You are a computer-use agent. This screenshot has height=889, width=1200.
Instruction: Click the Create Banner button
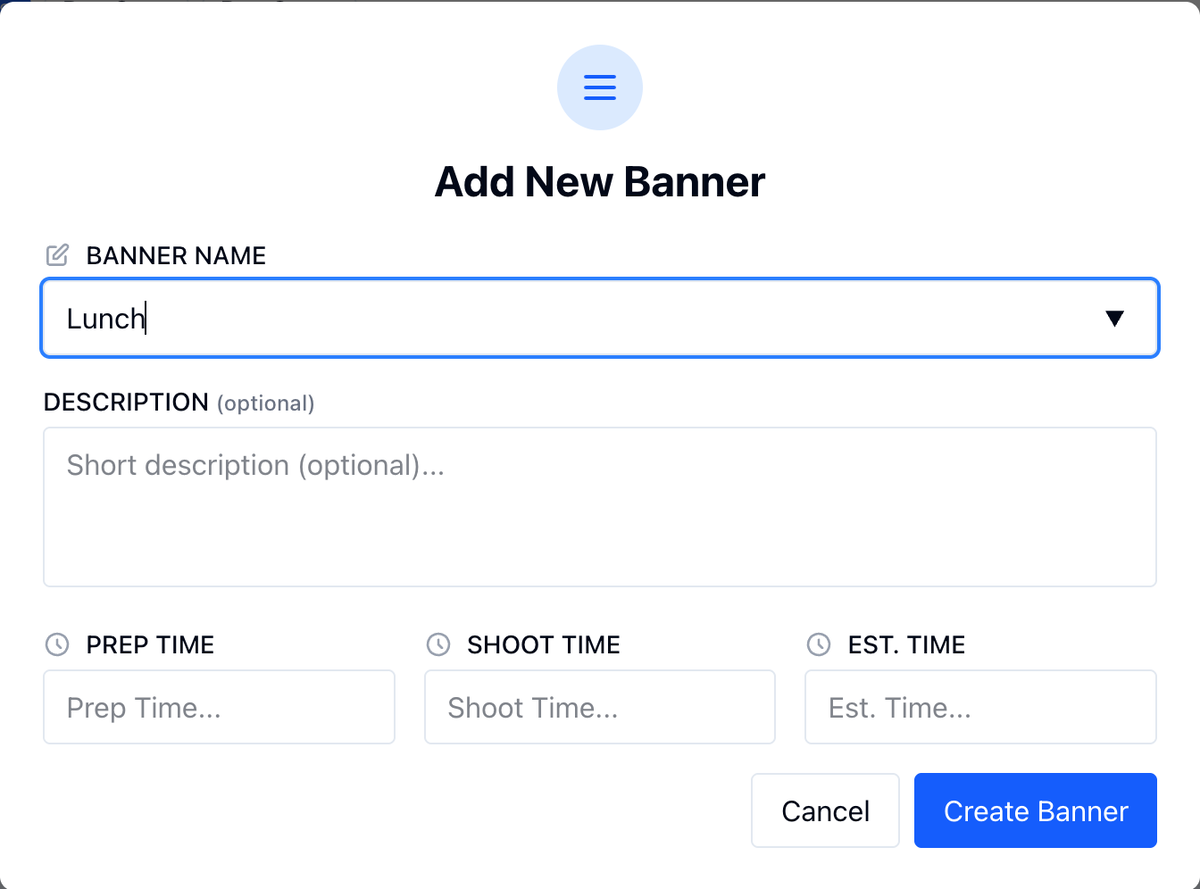[x=1036, y=811]
